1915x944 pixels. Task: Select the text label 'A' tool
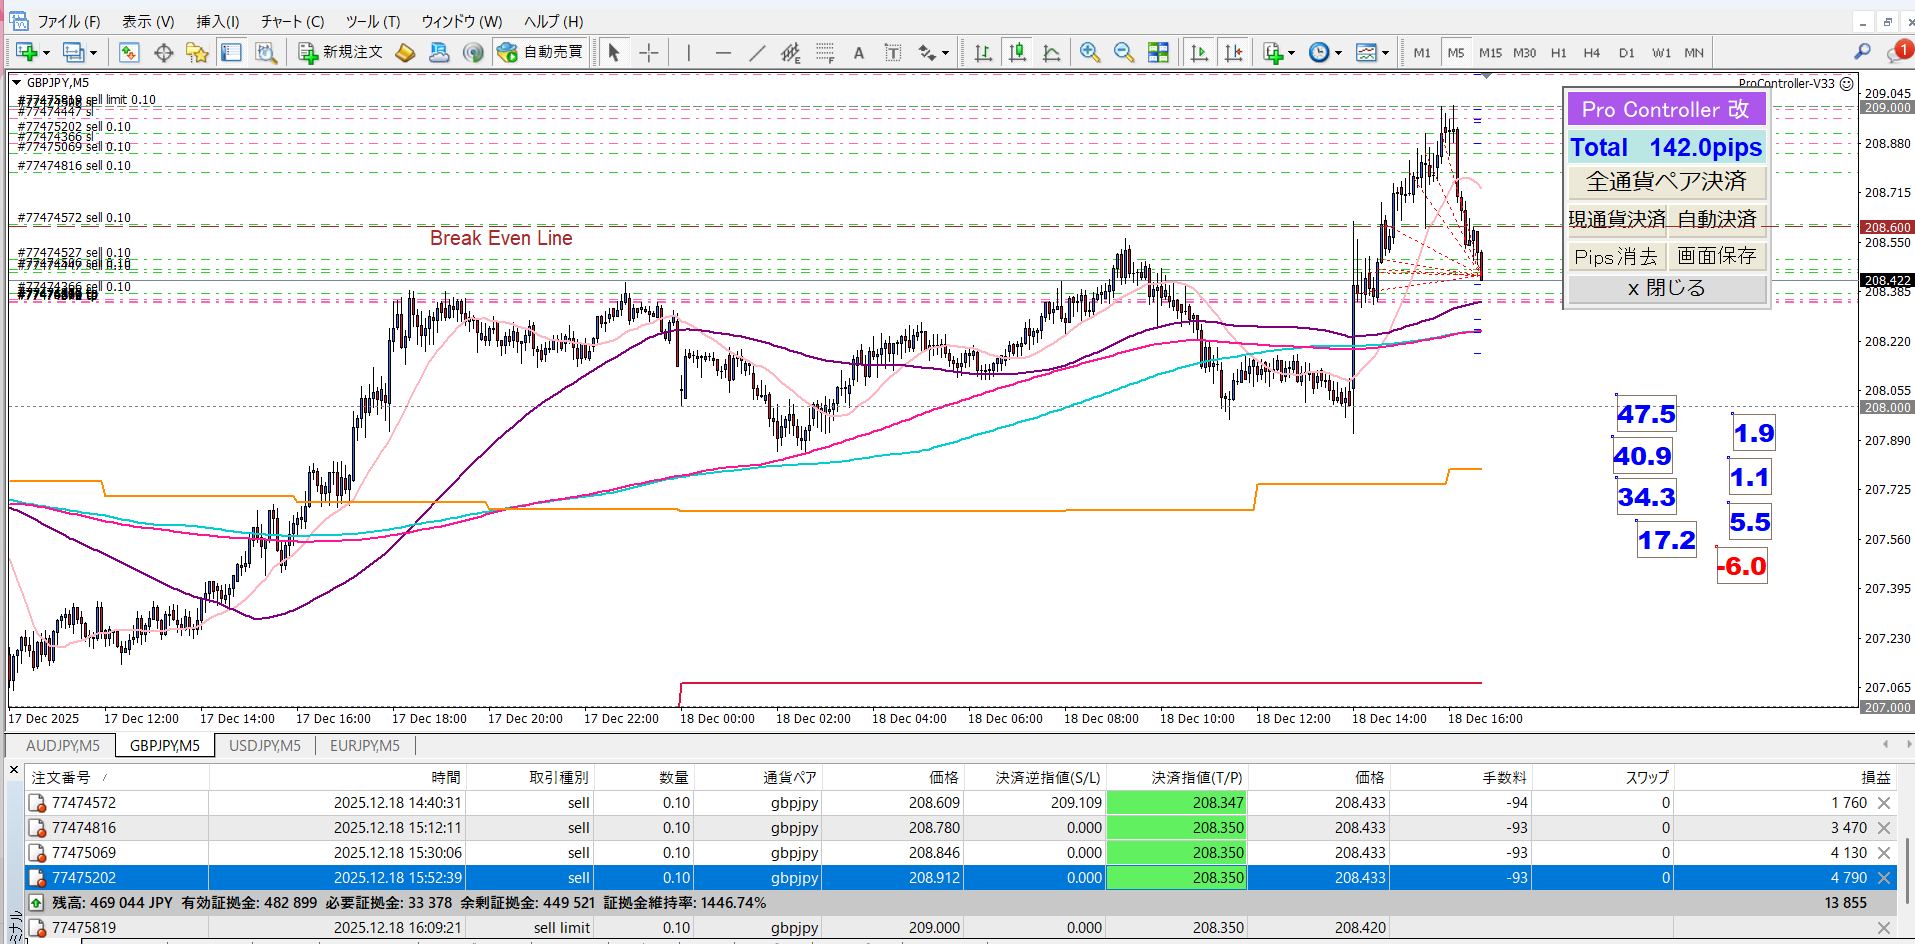coord(858,53)
